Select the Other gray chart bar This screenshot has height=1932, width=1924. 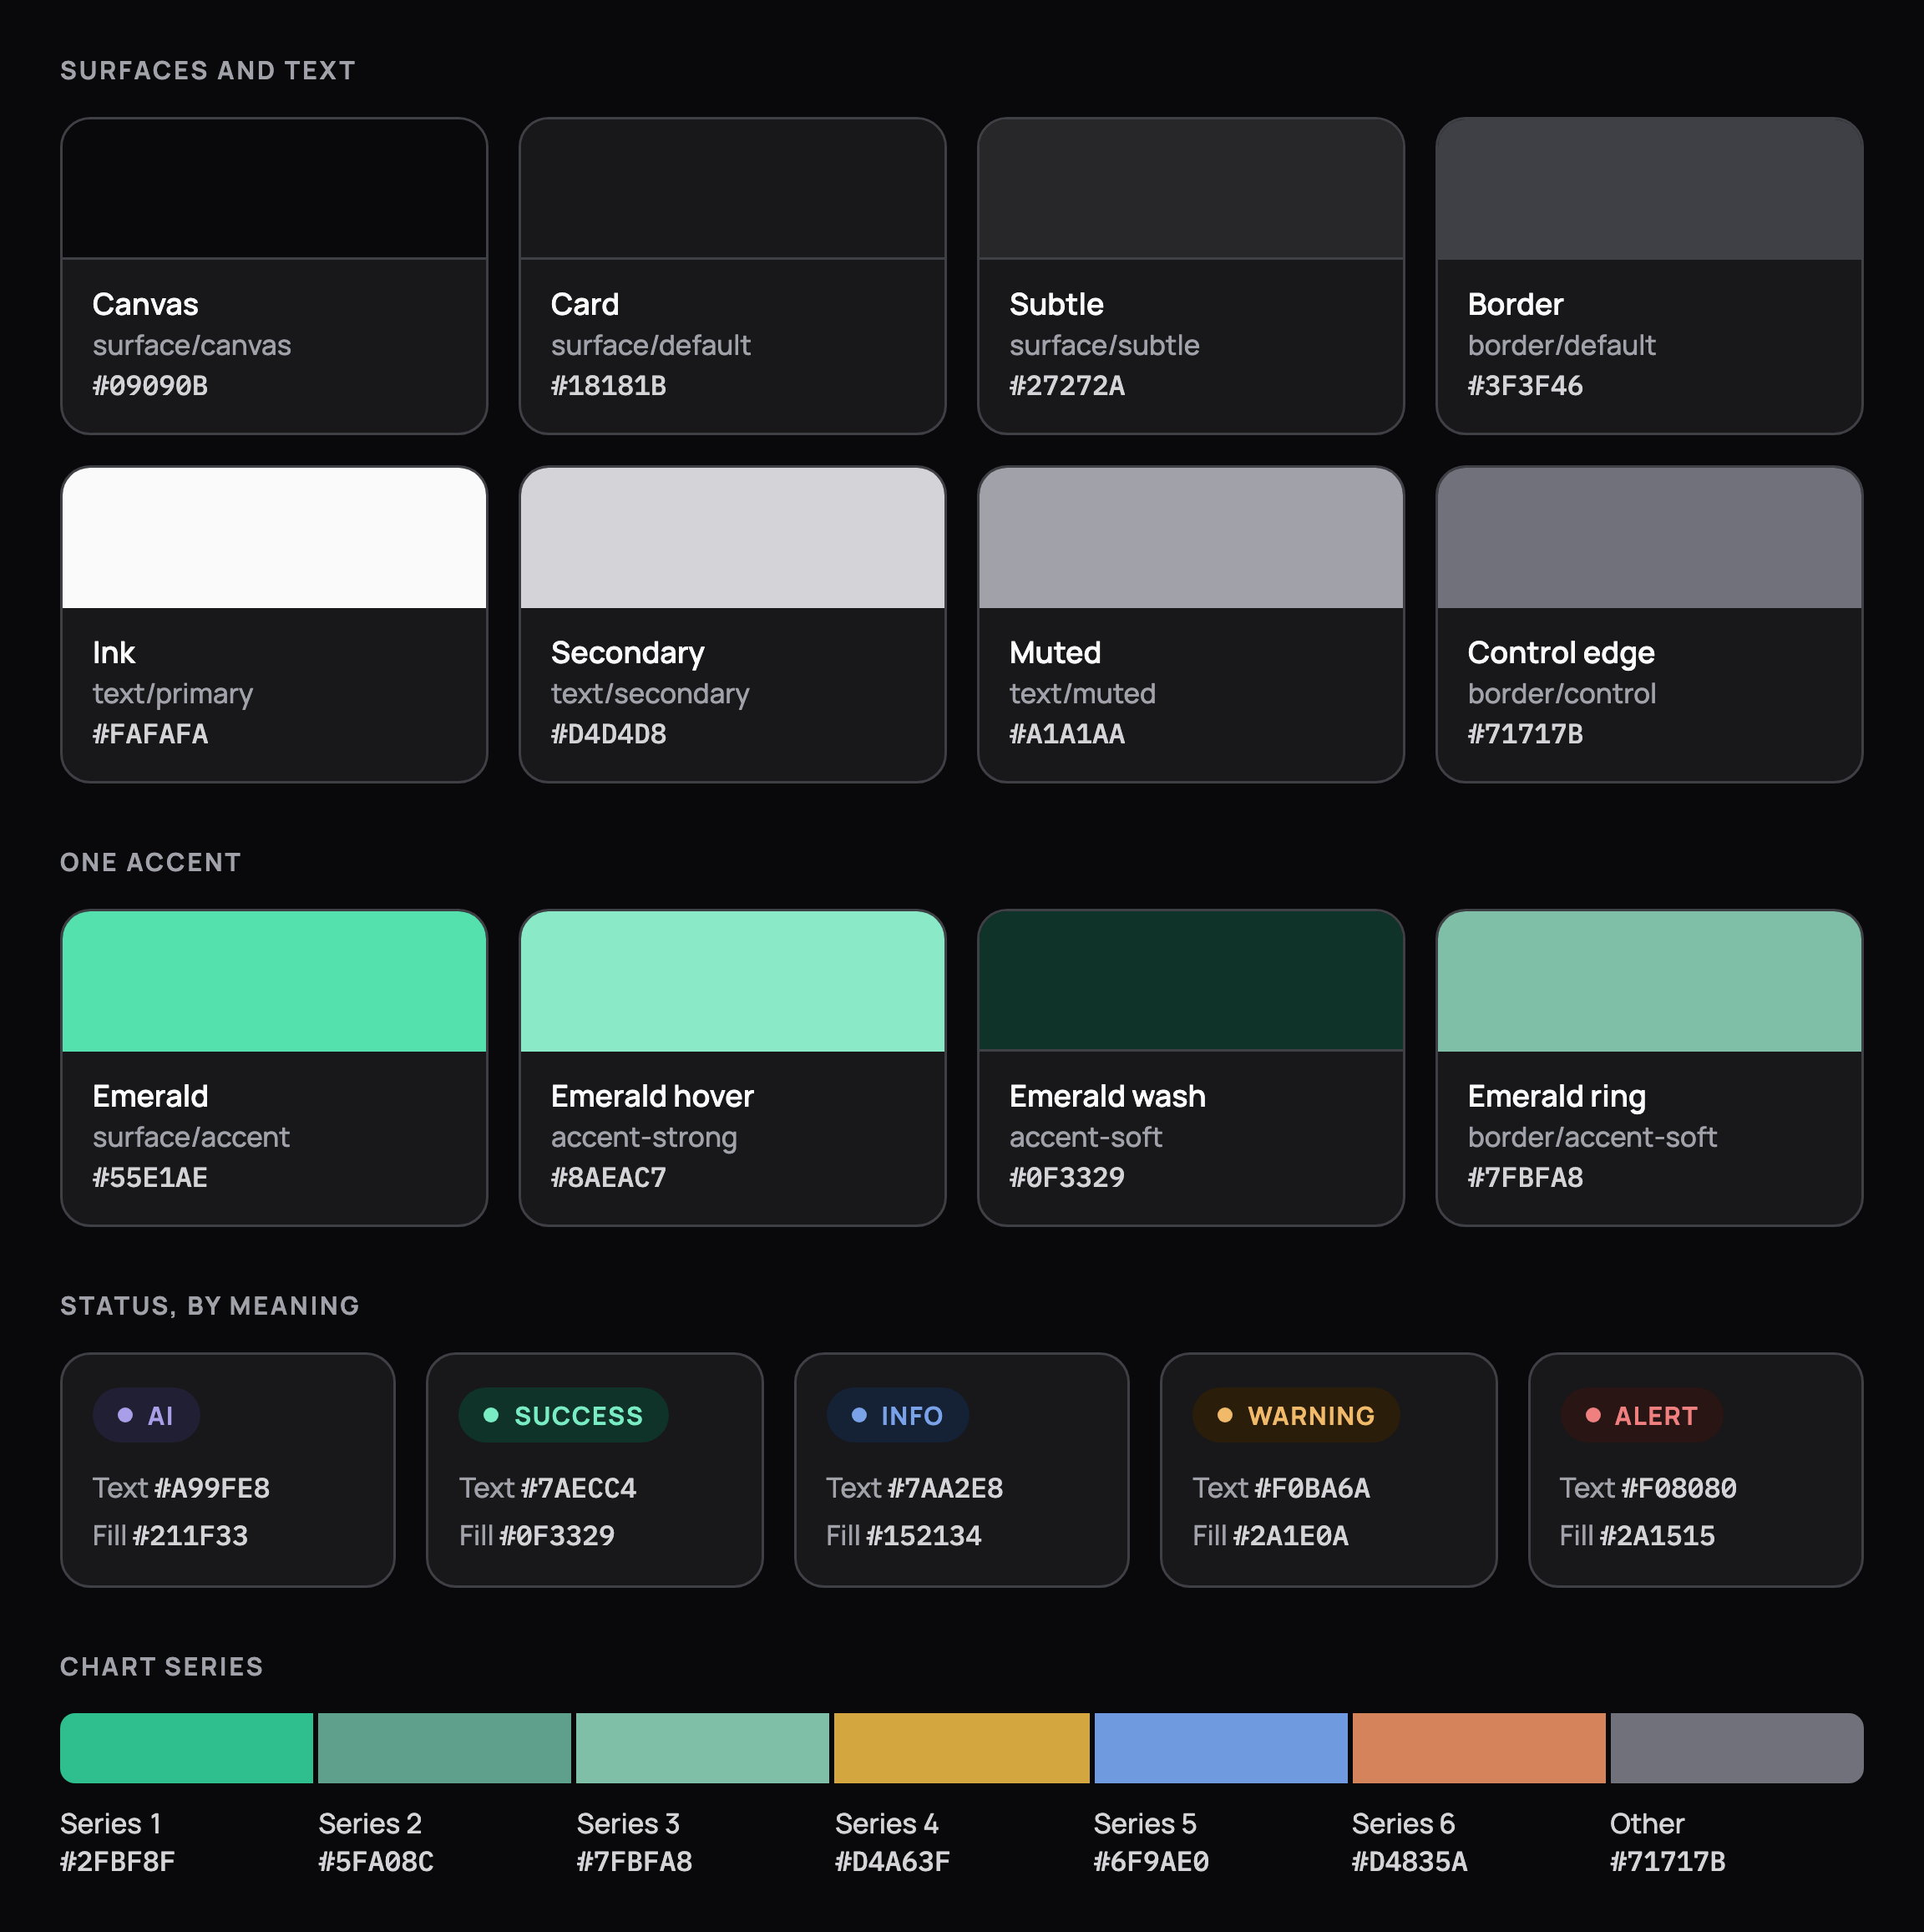click(x=1736, y=1748)
